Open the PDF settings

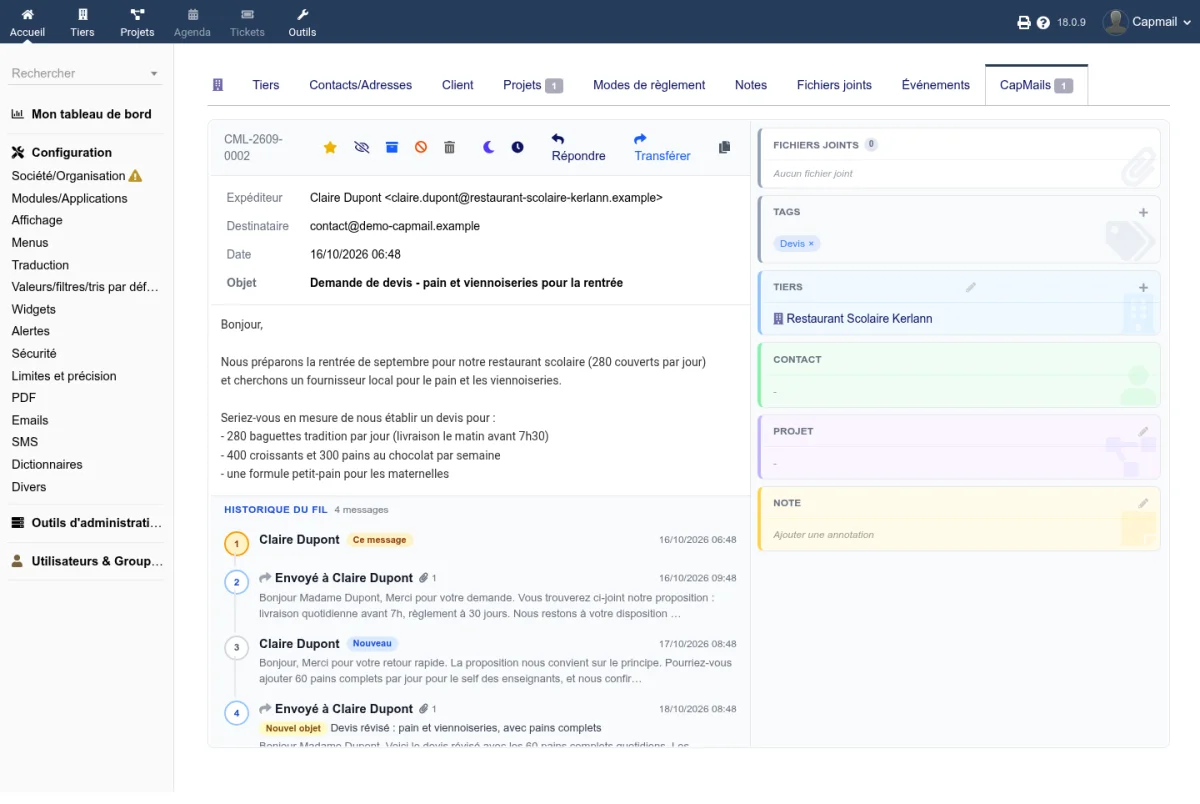(24, 398)
